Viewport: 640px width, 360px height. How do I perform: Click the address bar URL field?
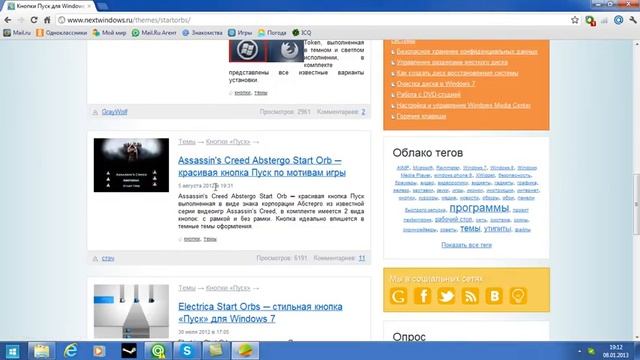click(x=312, y=20)
